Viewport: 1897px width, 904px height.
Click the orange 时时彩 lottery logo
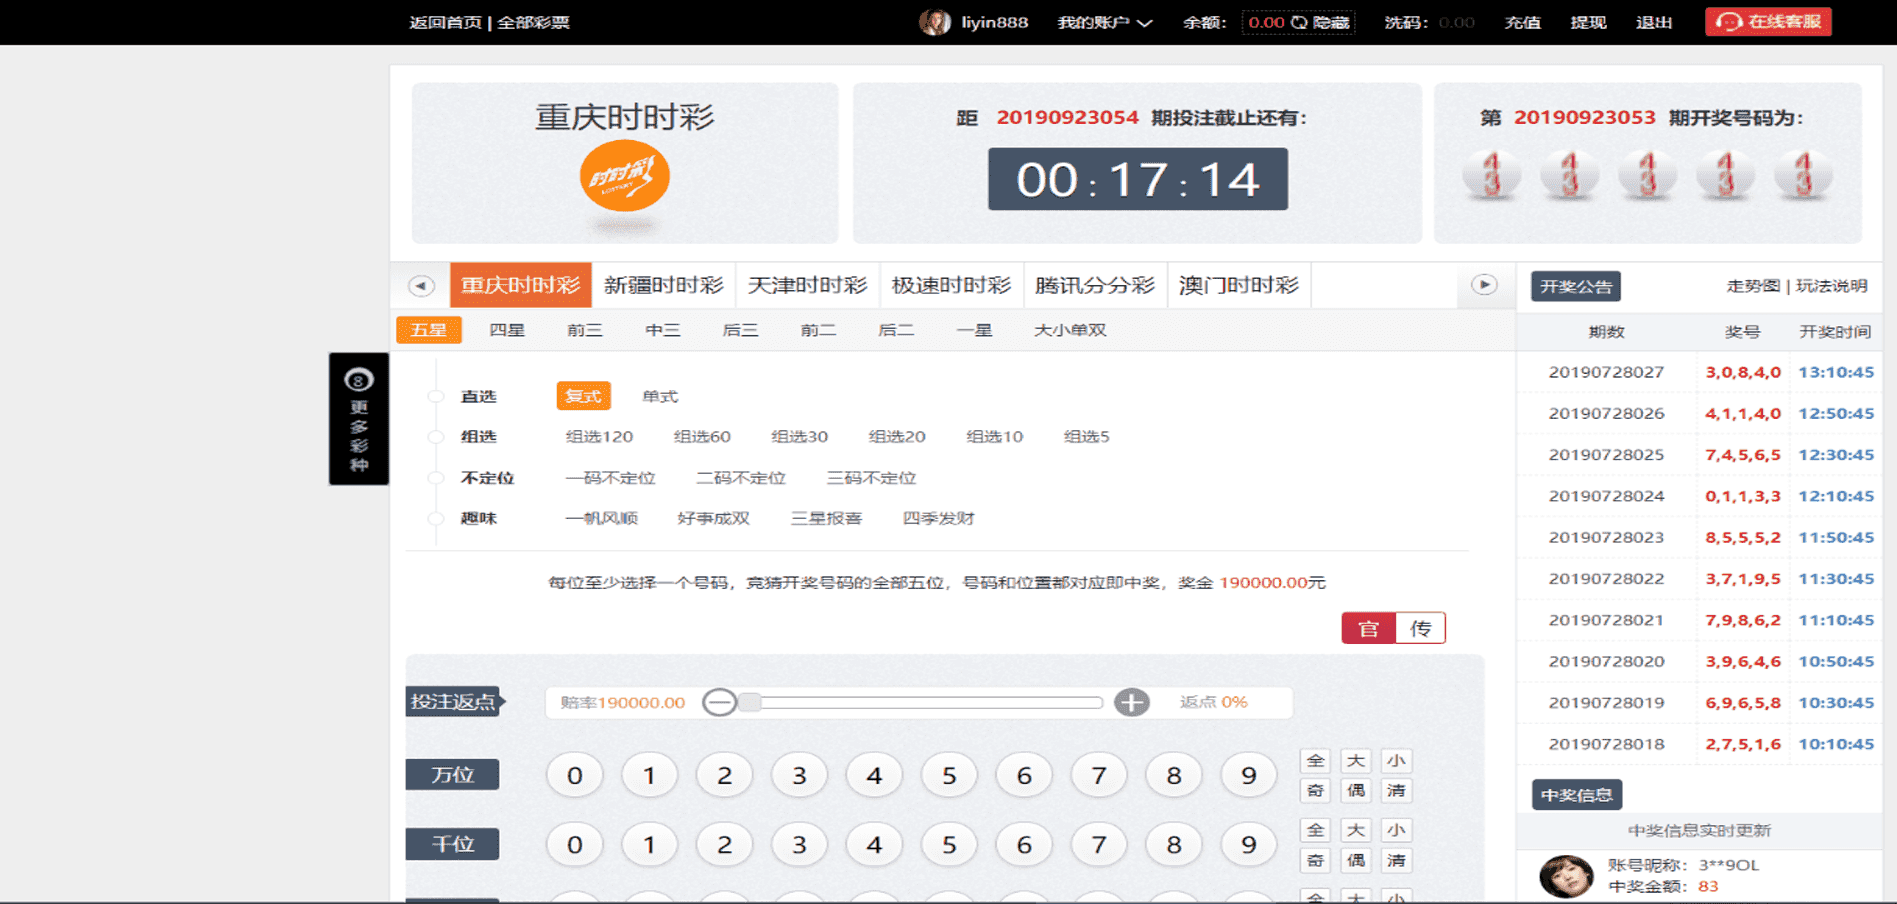624,177
